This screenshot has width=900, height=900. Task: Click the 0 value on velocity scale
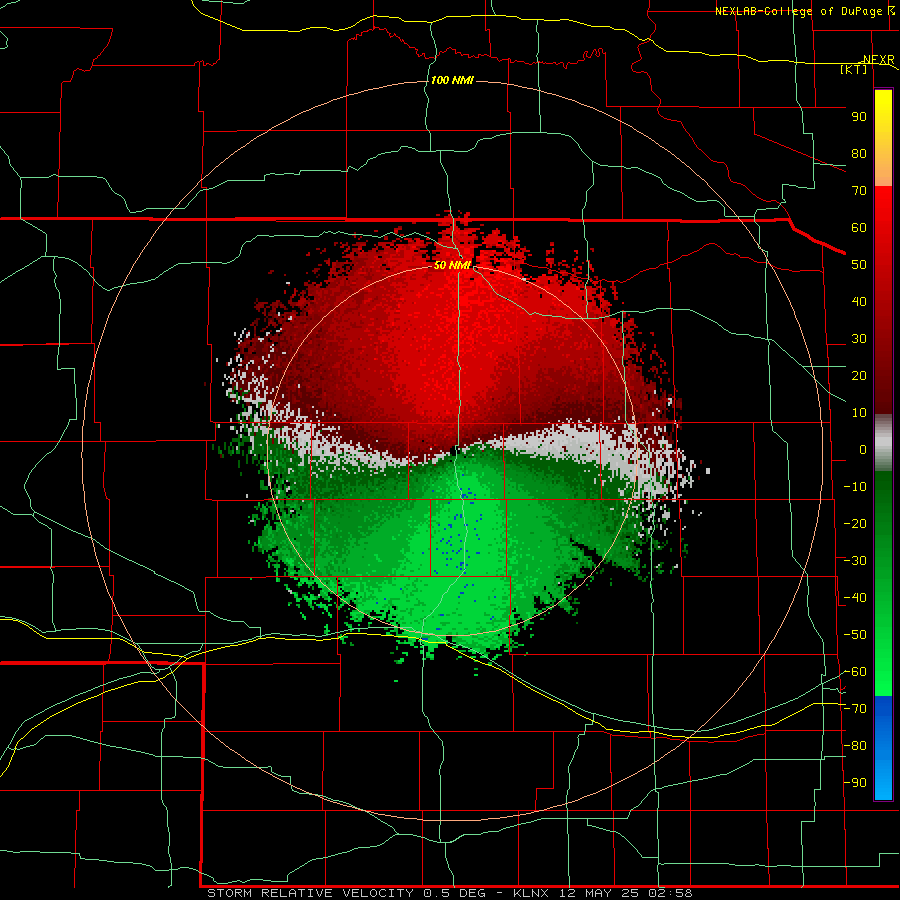[863, 449]
